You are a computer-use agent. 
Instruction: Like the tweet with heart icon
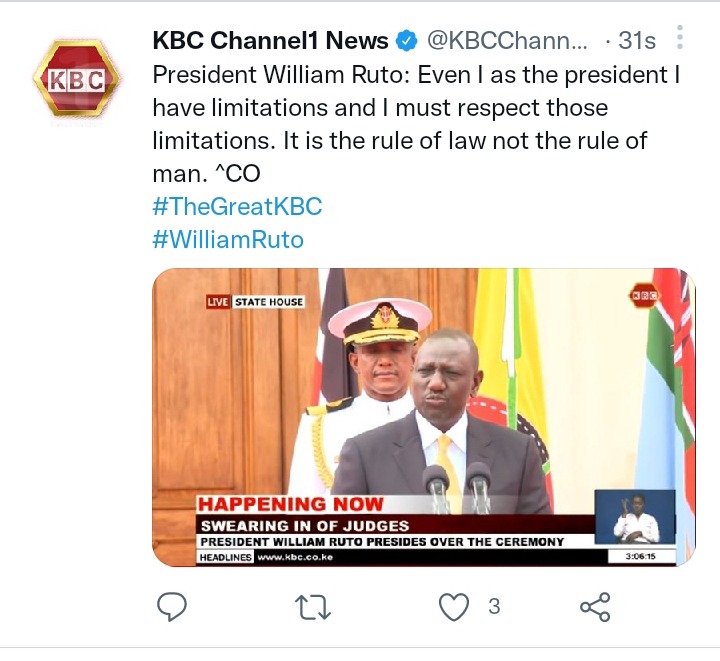[454, 606]
